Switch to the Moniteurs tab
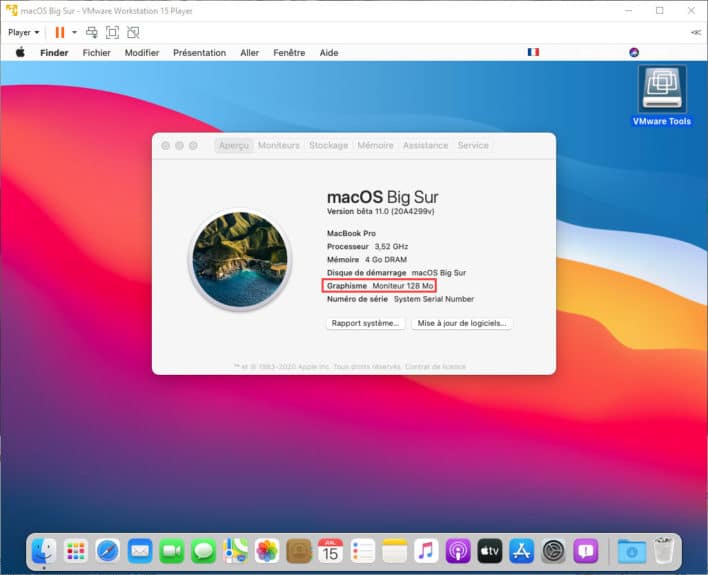This screenshot has width=708, height=575. [x=279, y=145]
